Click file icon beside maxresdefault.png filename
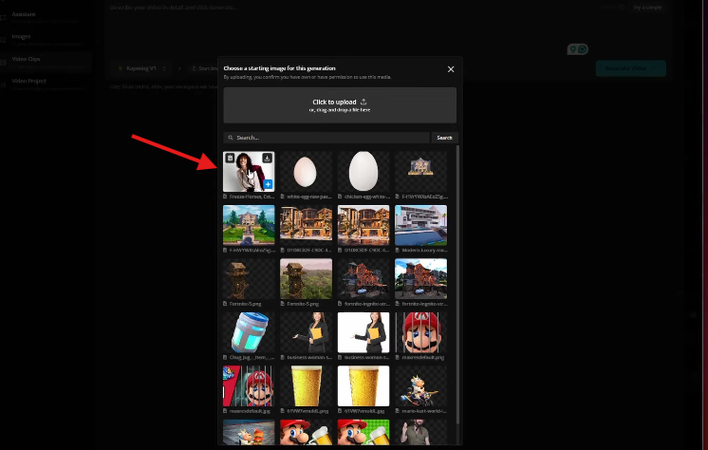The height and width of the screenshot is (450, 708). pos(397,357)
